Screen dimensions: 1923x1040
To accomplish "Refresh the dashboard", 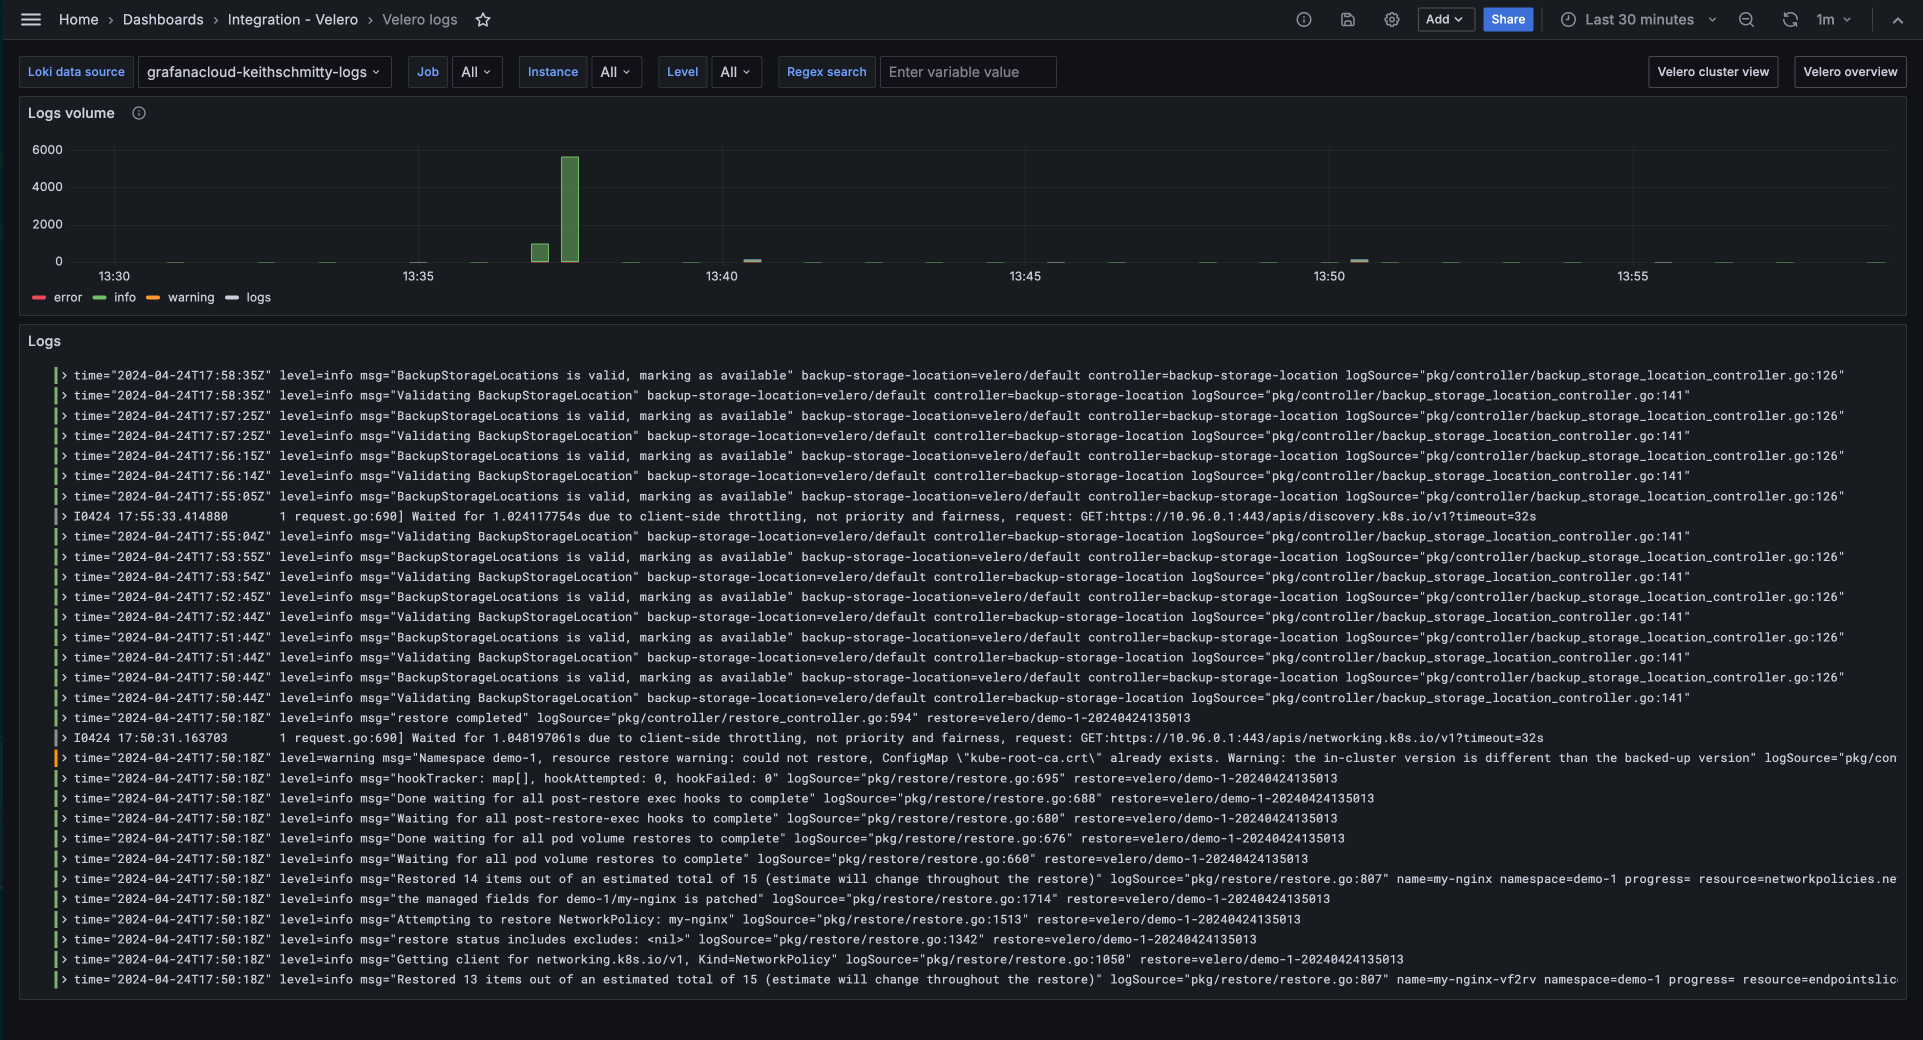I will pos(1790,20).
